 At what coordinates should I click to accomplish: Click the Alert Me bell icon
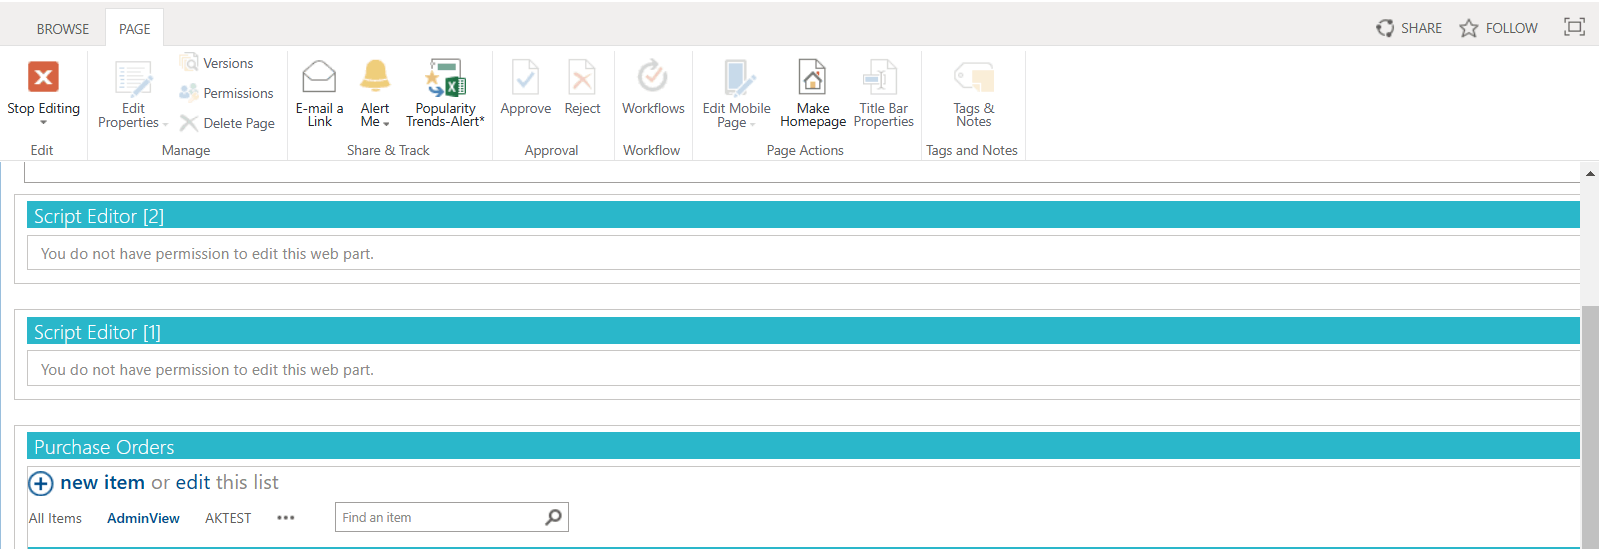(375, 77)
